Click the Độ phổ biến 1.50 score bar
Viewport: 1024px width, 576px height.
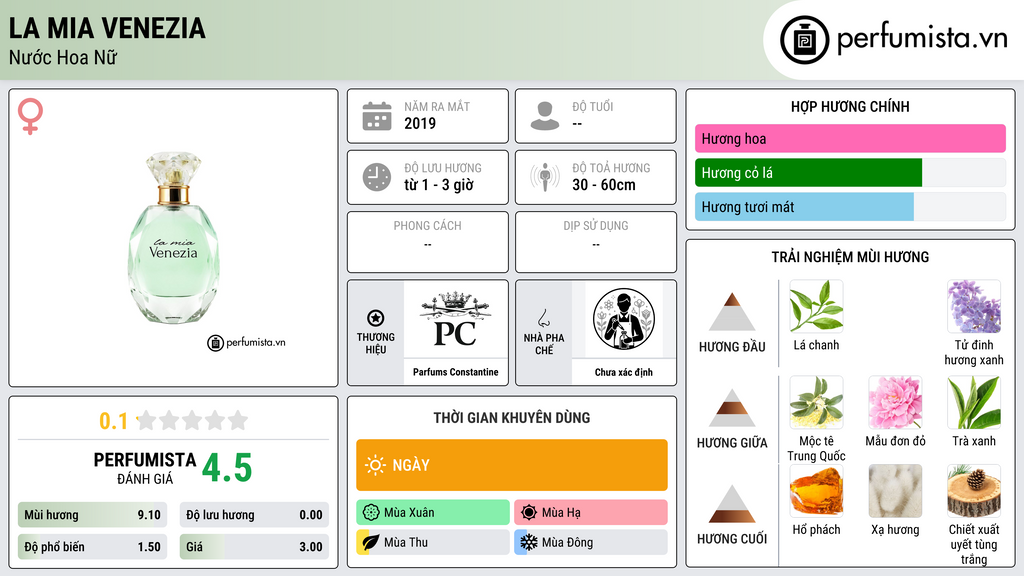pyautogui.click(x=93, y=547)
